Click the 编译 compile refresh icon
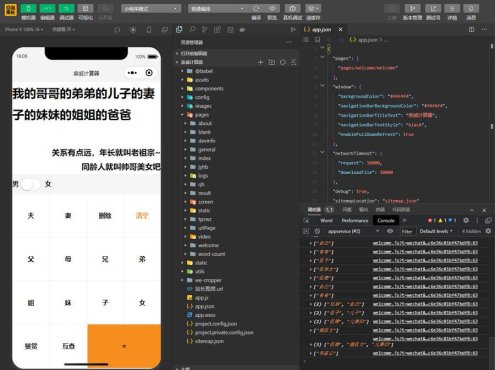Screen dimensions: 495x370 pos(256,8)
